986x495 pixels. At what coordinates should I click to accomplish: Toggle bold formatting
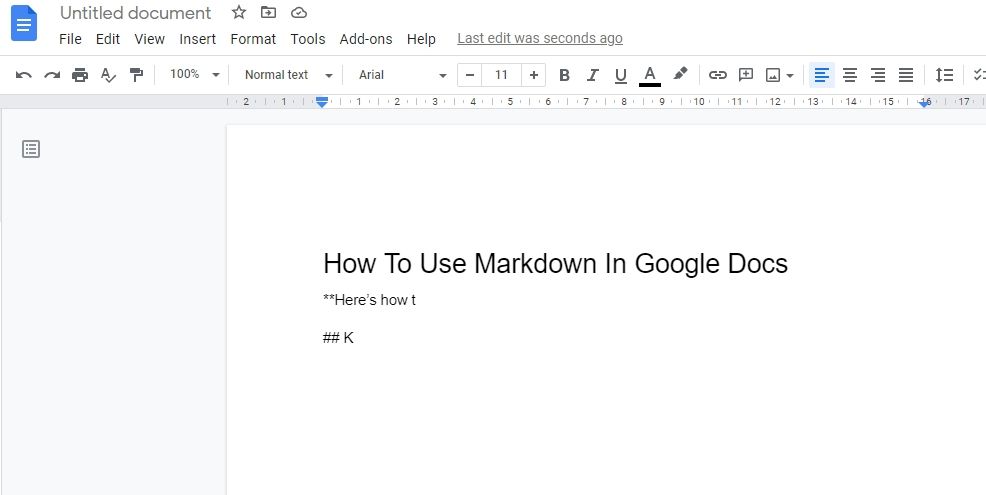point(564,75)
